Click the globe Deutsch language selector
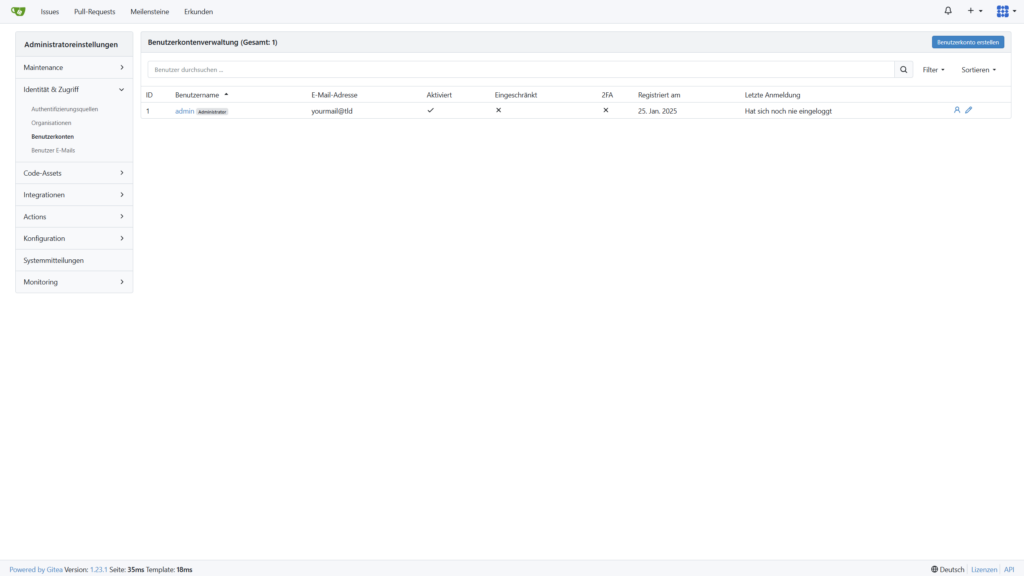Viewport: 1024px width, 576px height. pyautogui.click(x=948, y=569)
